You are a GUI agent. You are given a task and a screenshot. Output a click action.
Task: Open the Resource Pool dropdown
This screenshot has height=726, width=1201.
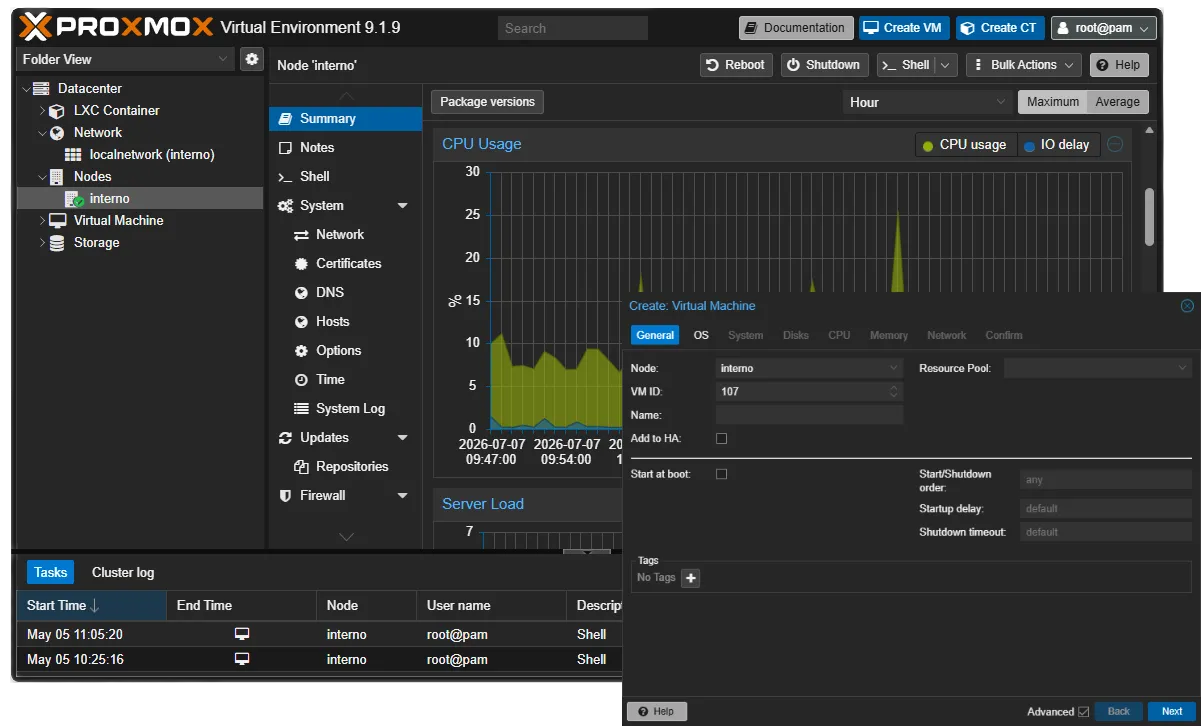(1183, 368)
